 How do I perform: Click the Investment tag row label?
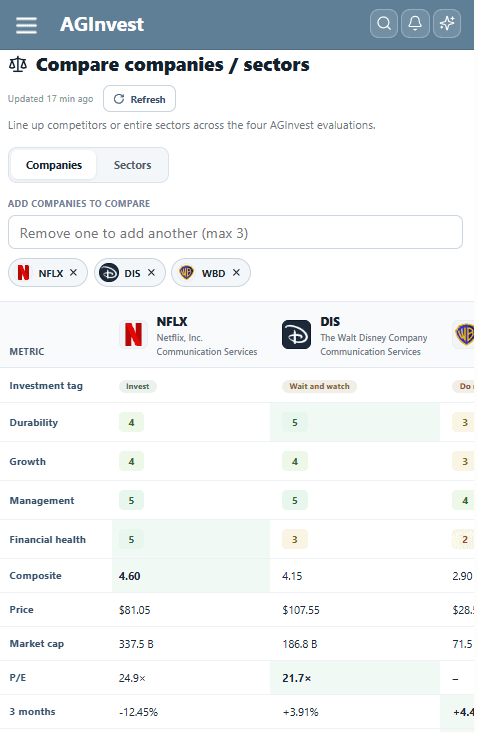[46, 386]
